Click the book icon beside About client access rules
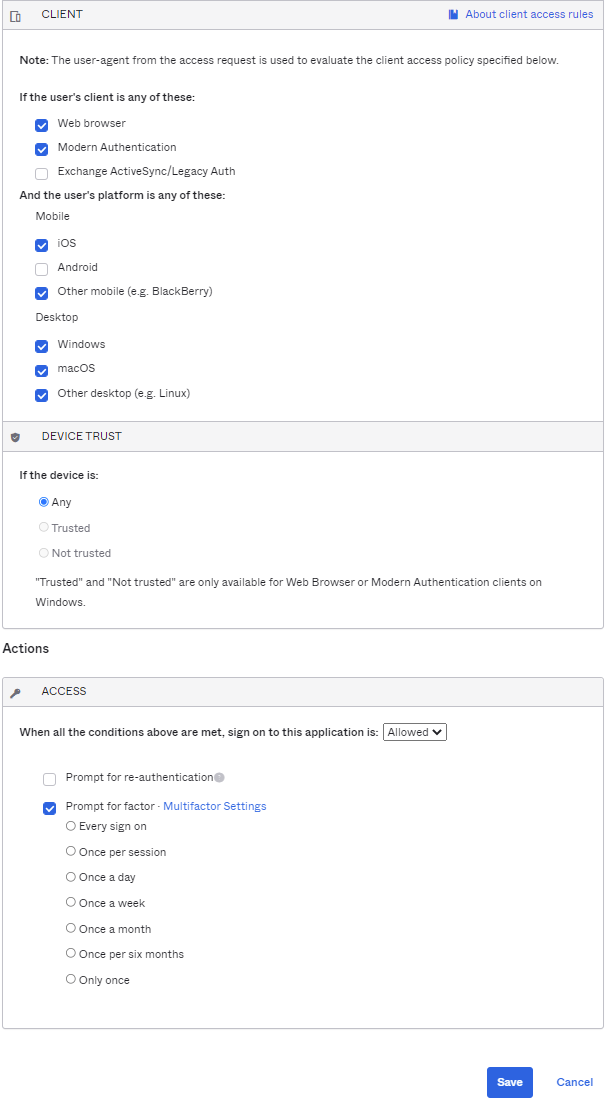Image resolution: width=607 pixels, height=1106 pixels. tap(453, 15)
